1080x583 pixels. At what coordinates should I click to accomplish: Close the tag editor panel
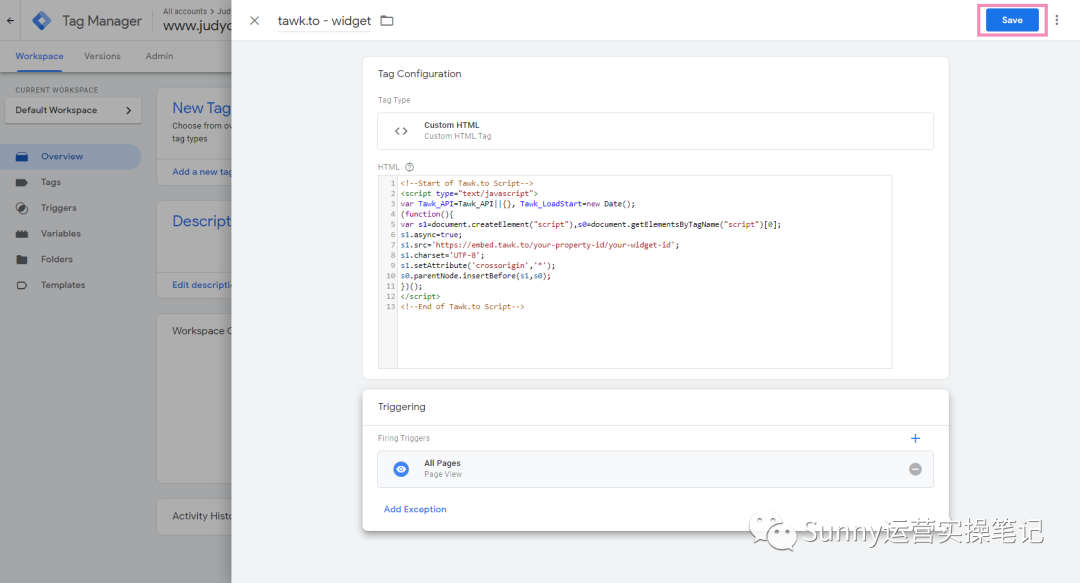(254, 21)
